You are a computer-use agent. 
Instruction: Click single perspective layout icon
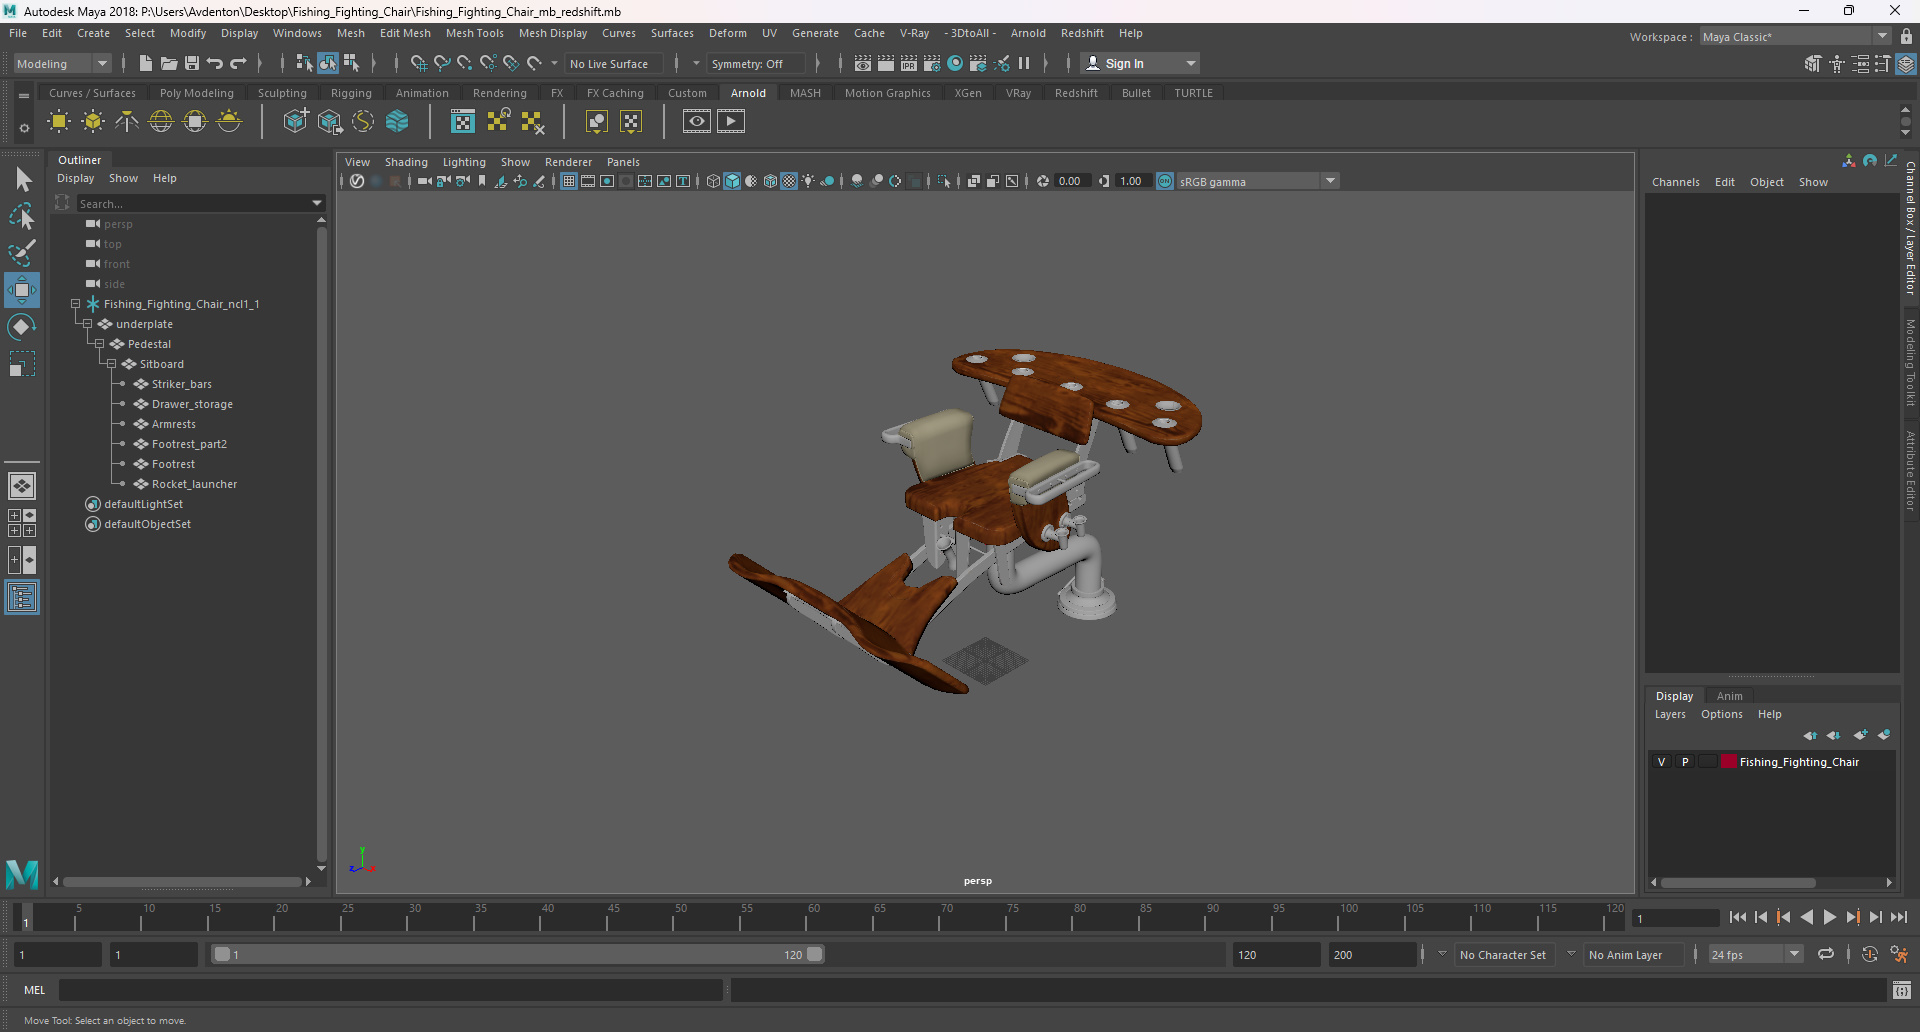(22, 486)
